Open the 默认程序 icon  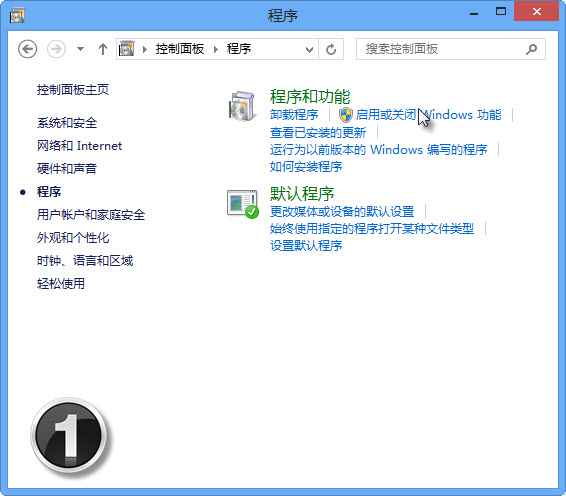[x=243, y=204]
